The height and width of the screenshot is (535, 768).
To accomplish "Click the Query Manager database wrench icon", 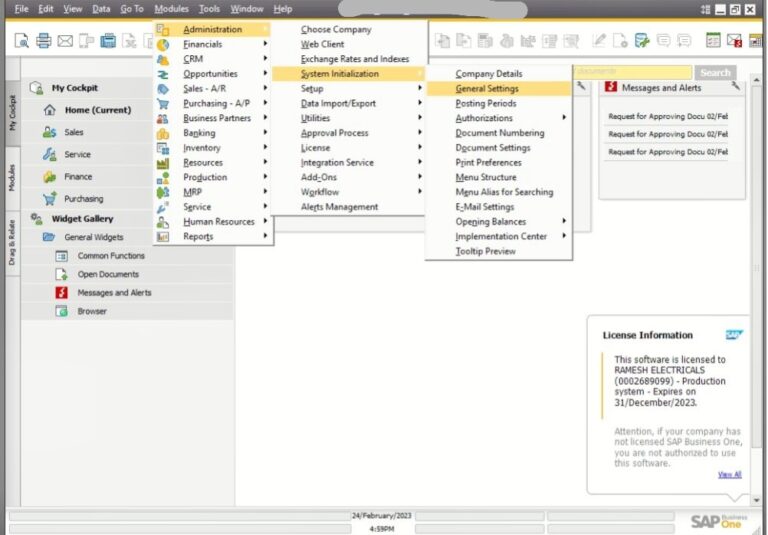I will coord(642,40).
